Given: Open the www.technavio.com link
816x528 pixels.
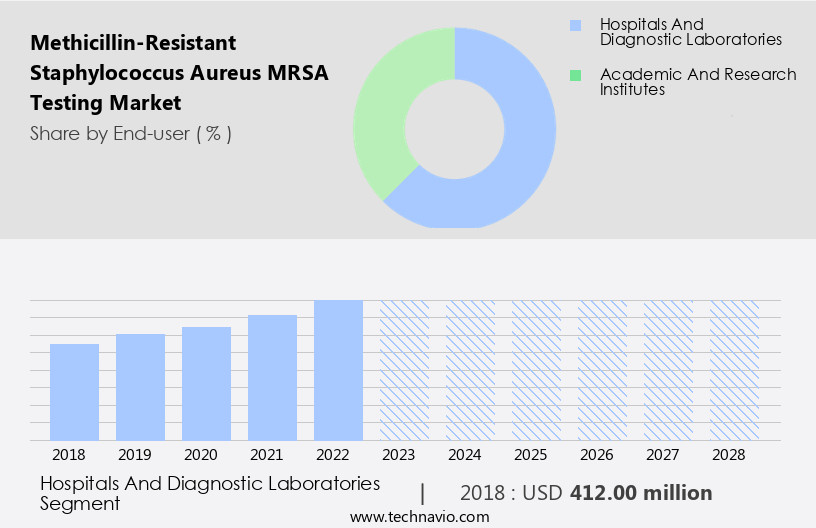Looking at the screenshot, I should point(420,517).
